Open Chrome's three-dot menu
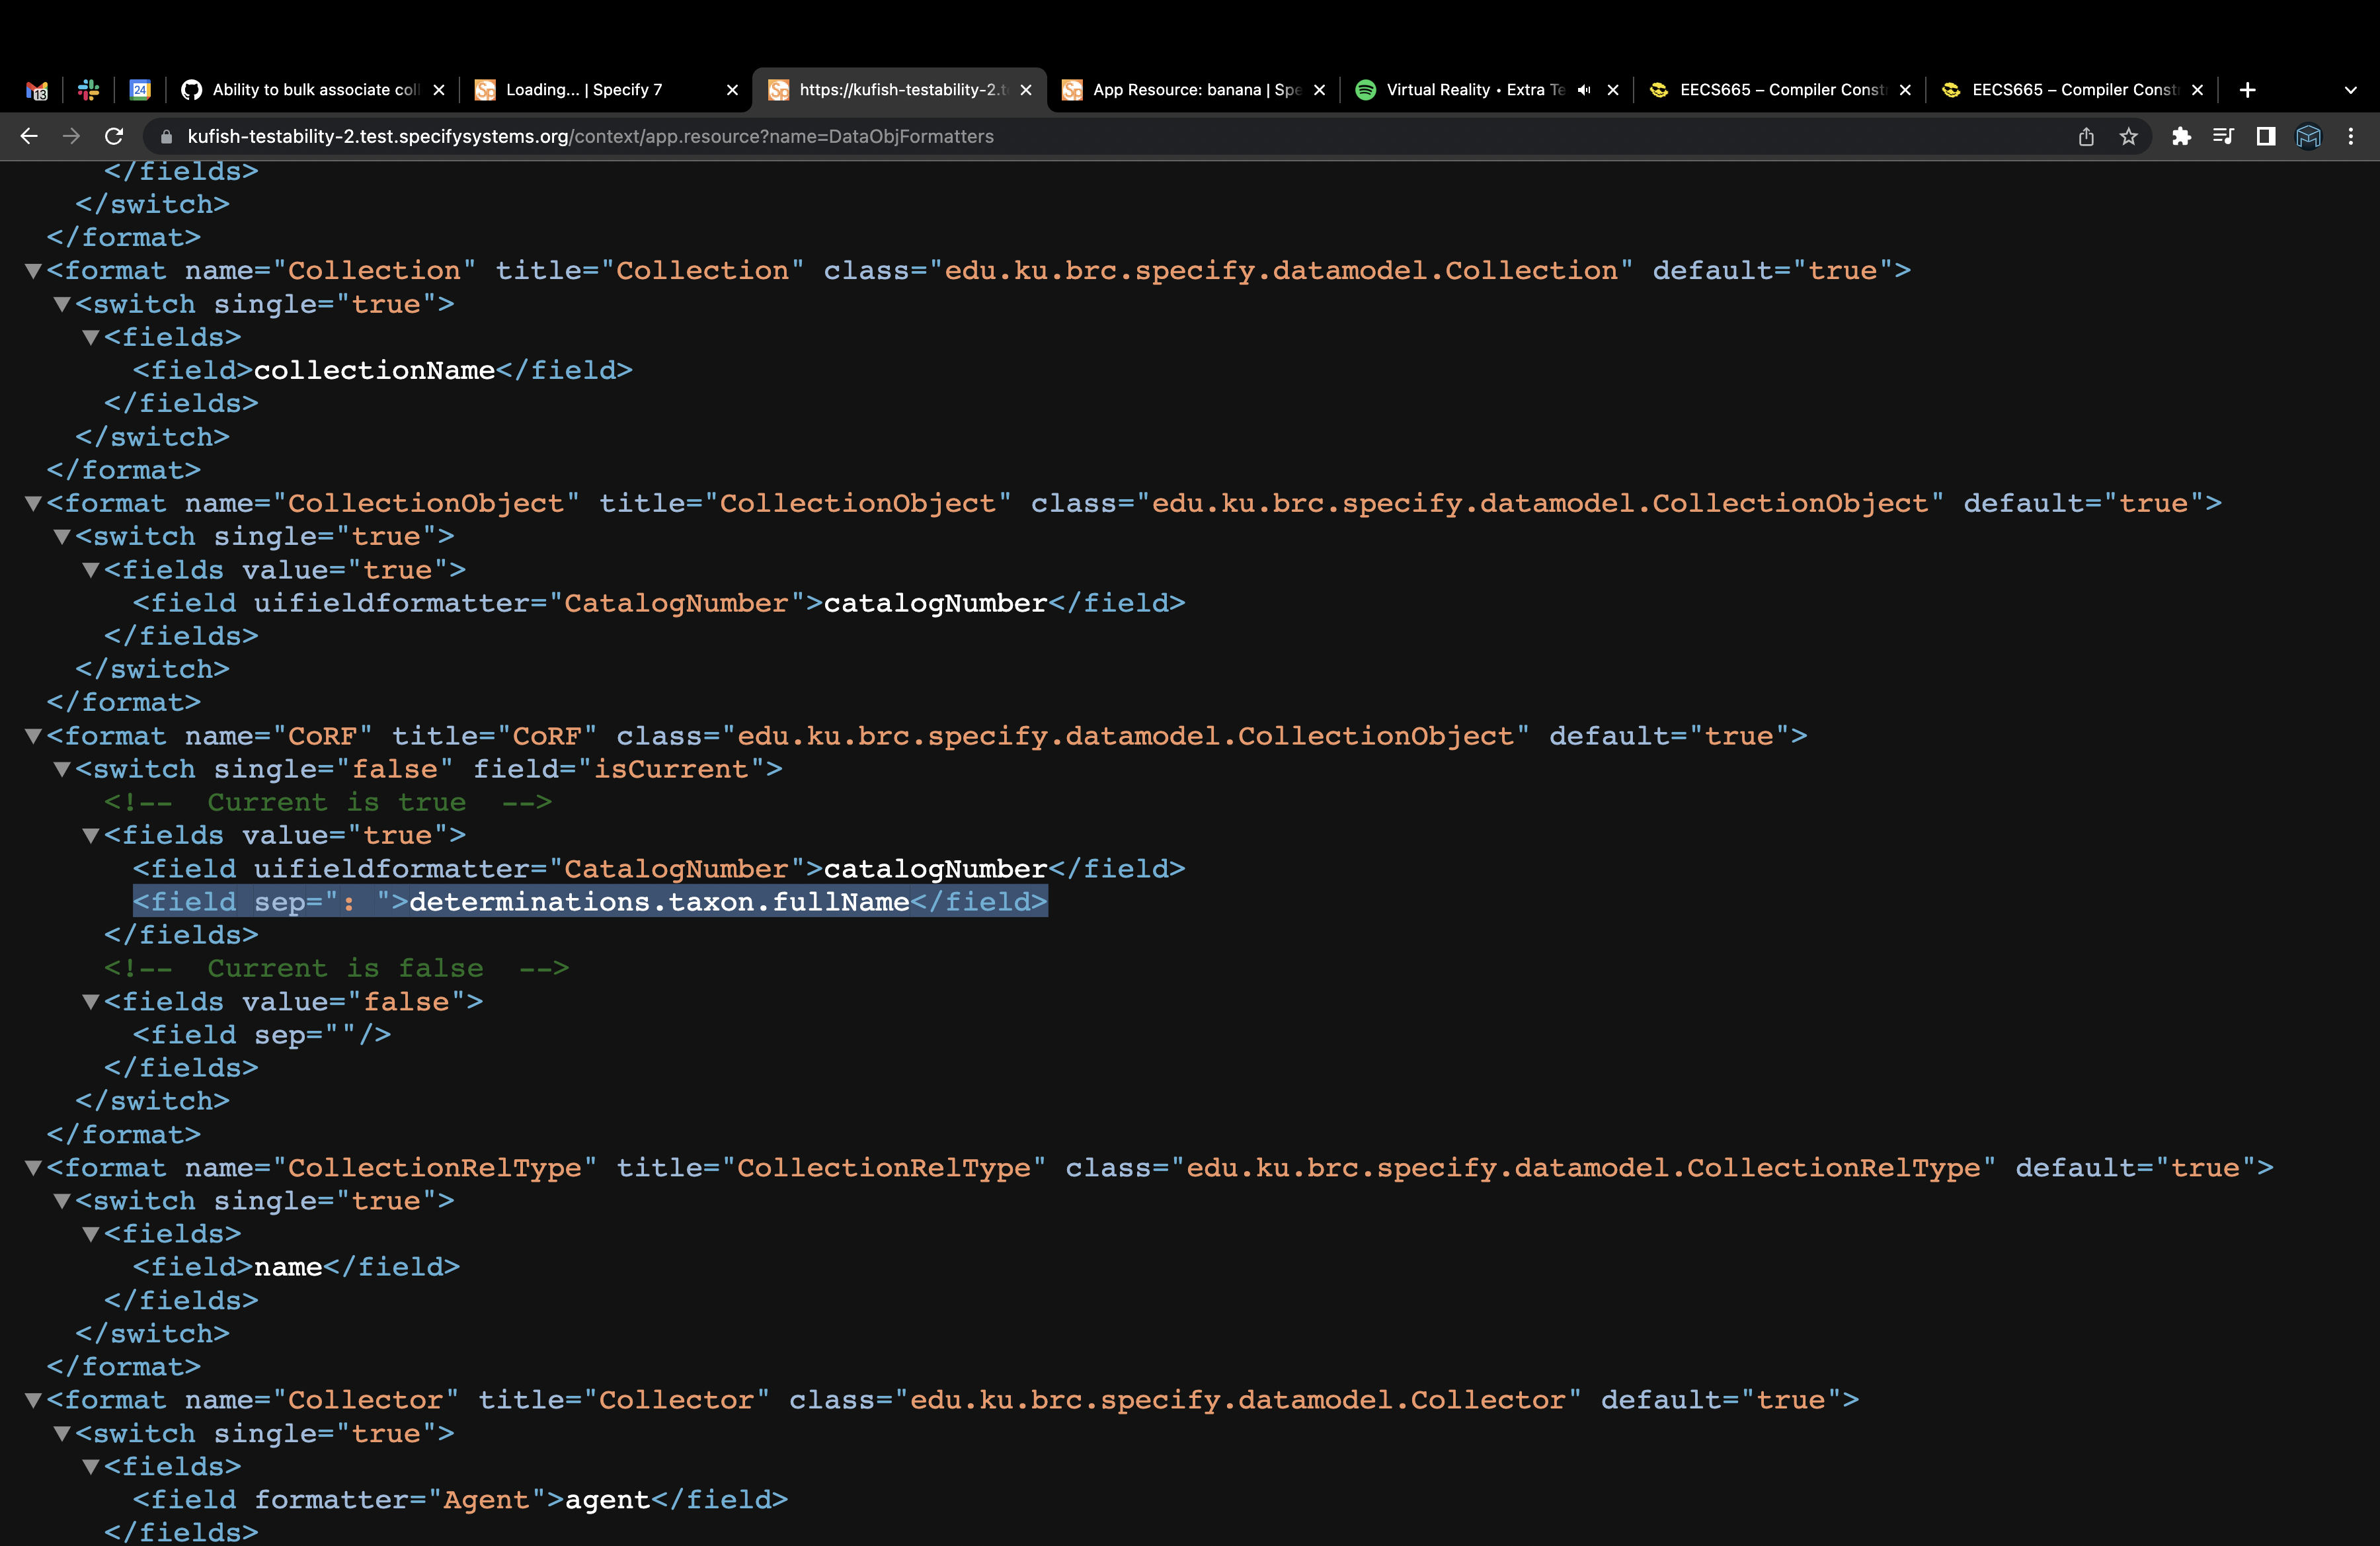This screenshot has height=1546, width=2380. (2351, 137)
